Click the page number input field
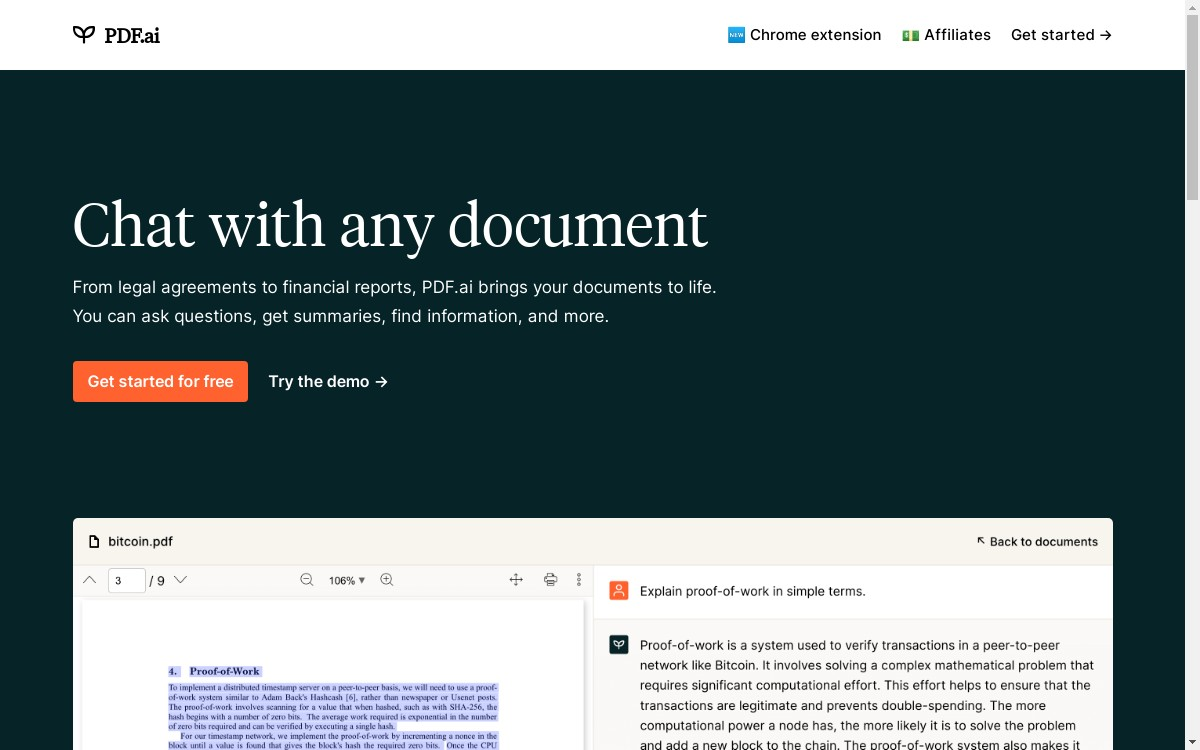Image resolution: width=1200 pixels, height=750 pixels. point(127,580)
